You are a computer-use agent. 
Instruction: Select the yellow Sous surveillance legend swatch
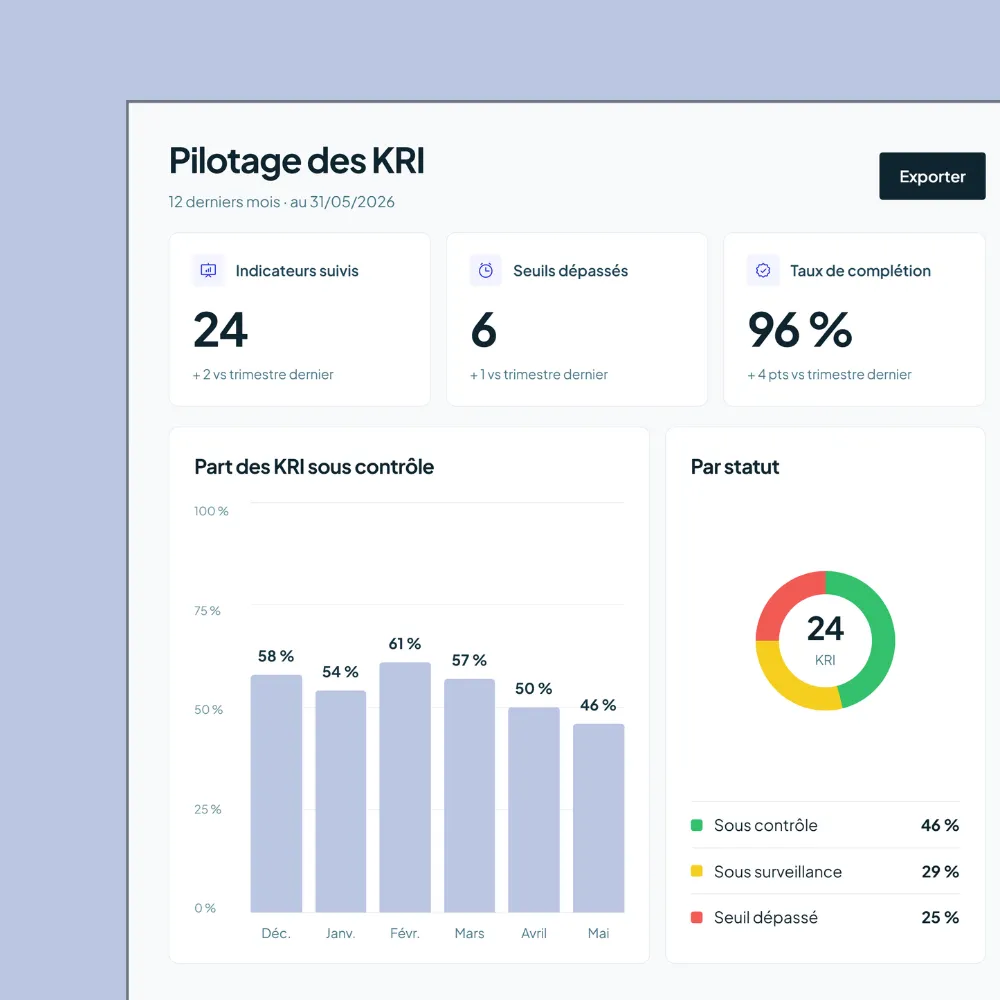pos(696,871)
